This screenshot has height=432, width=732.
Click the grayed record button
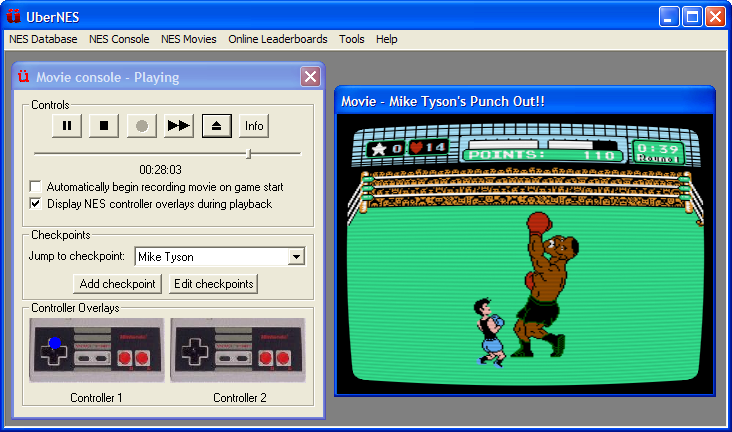click(x=141, y=126)
